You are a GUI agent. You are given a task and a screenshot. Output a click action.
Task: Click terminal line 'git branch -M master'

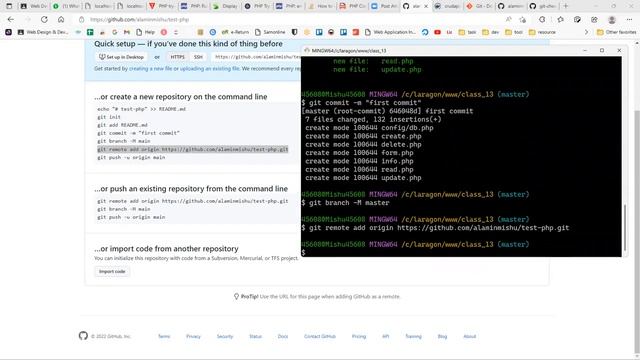345,203
